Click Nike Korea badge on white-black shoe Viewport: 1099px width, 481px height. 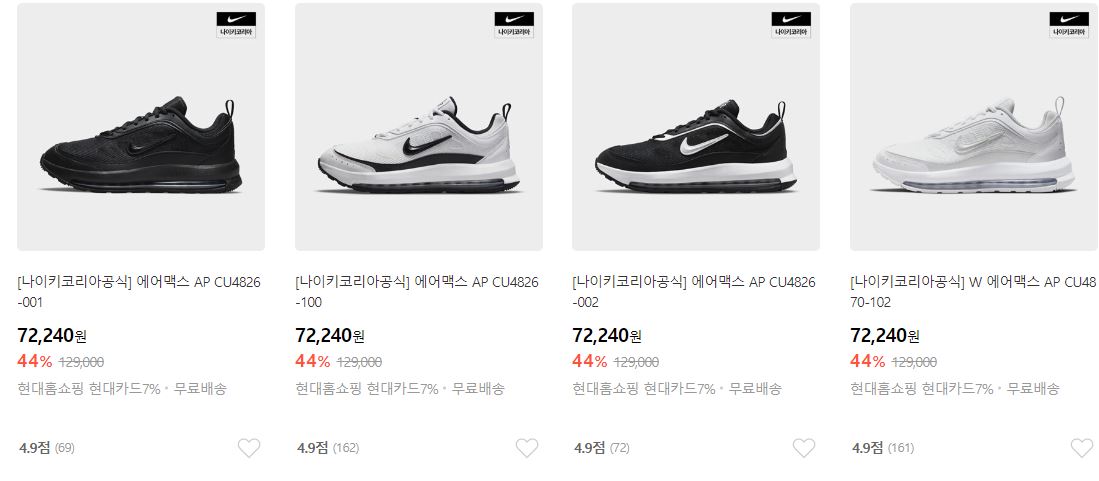(x=514, y=25)
